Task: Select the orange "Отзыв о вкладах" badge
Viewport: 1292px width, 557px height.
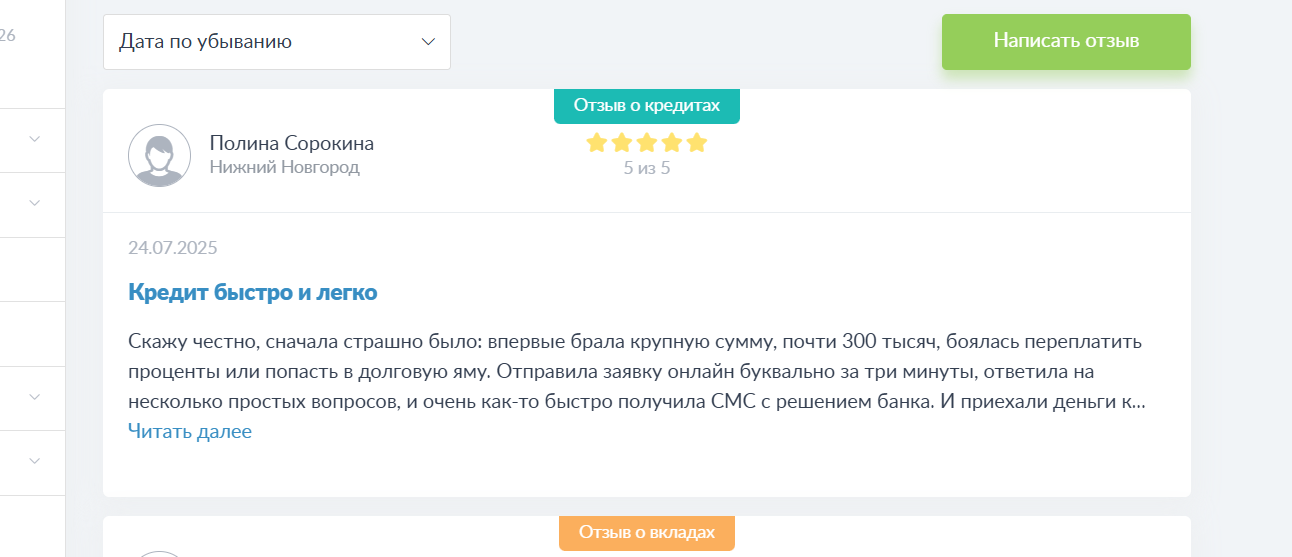Action: tap(647, 532)
